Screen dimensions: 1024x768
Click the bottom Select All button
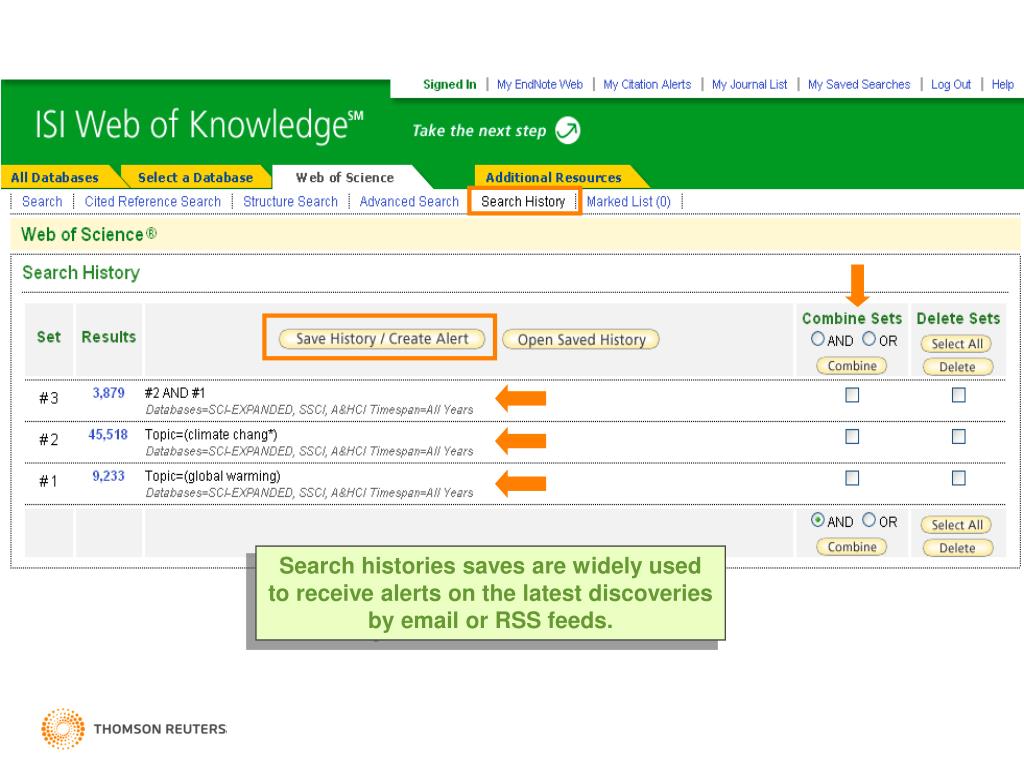coord(957,524)
